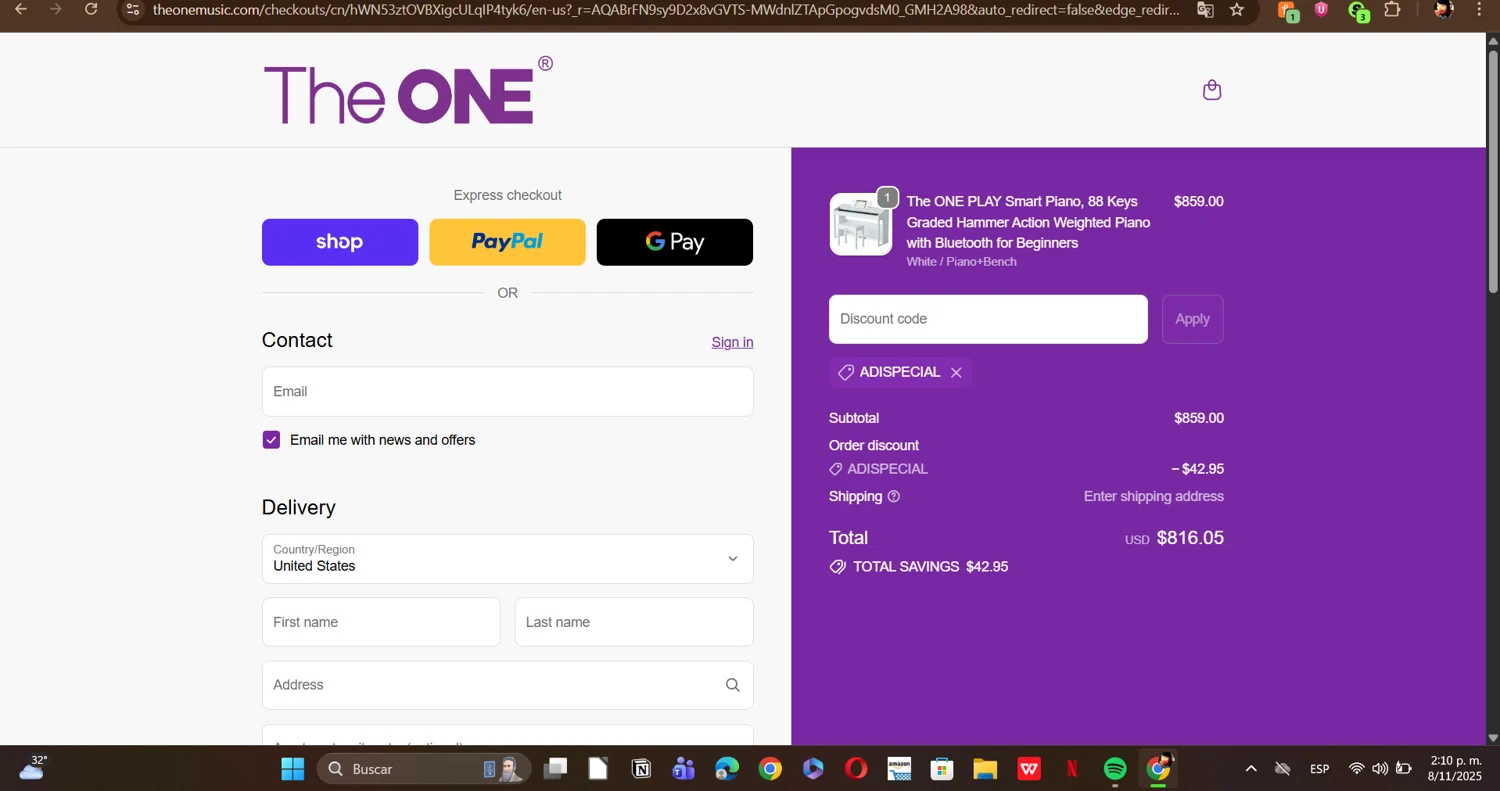Click the piano product thumbnail

861,224
